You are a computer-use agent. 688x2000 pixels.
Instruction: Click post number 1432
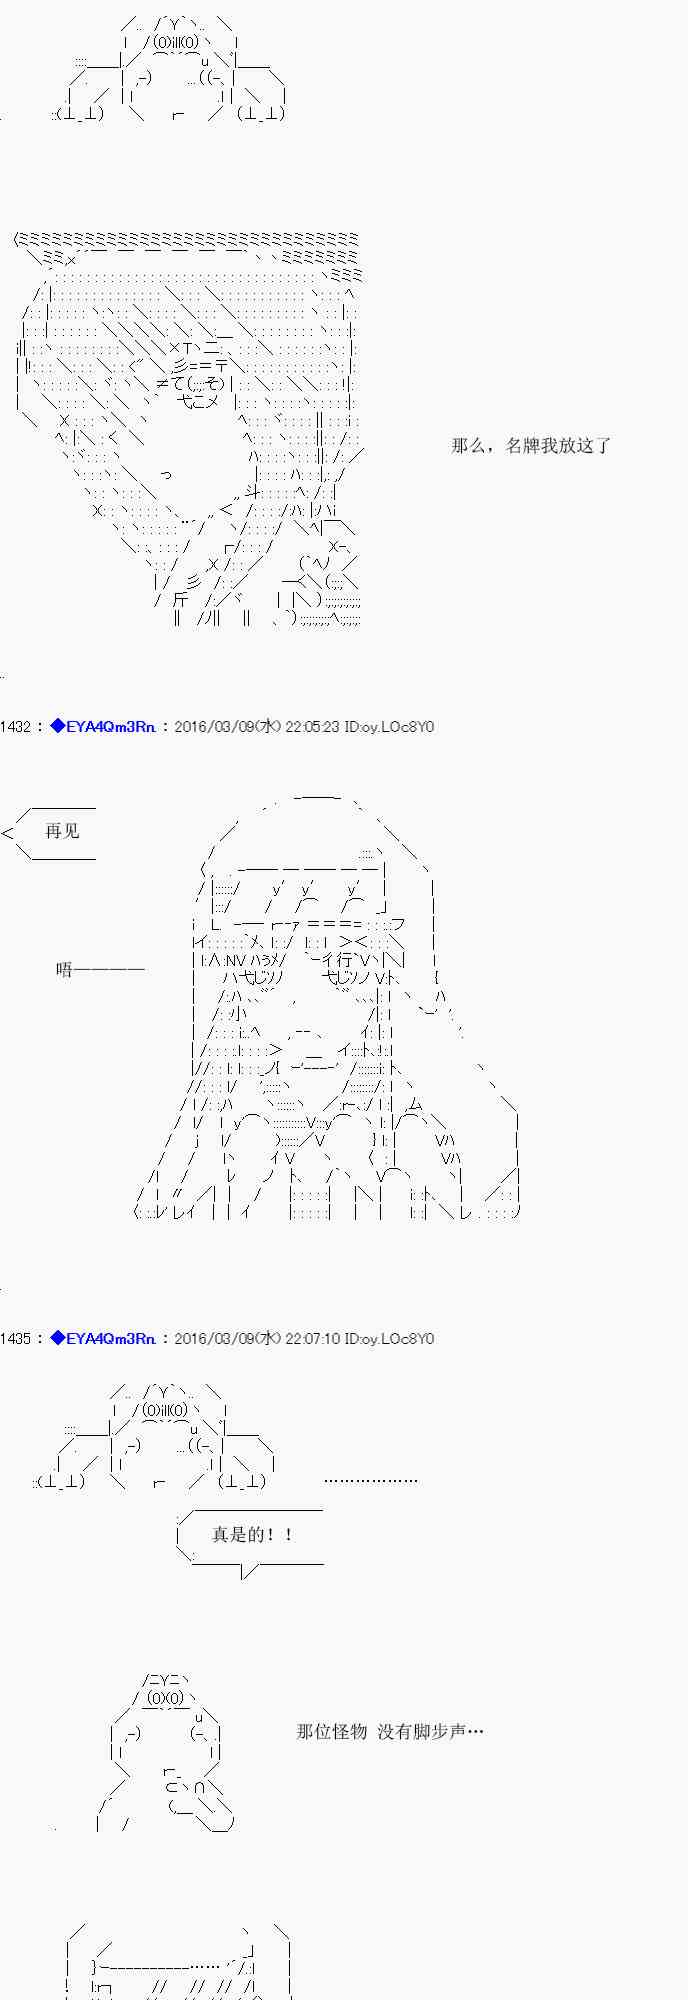point(15,727)
